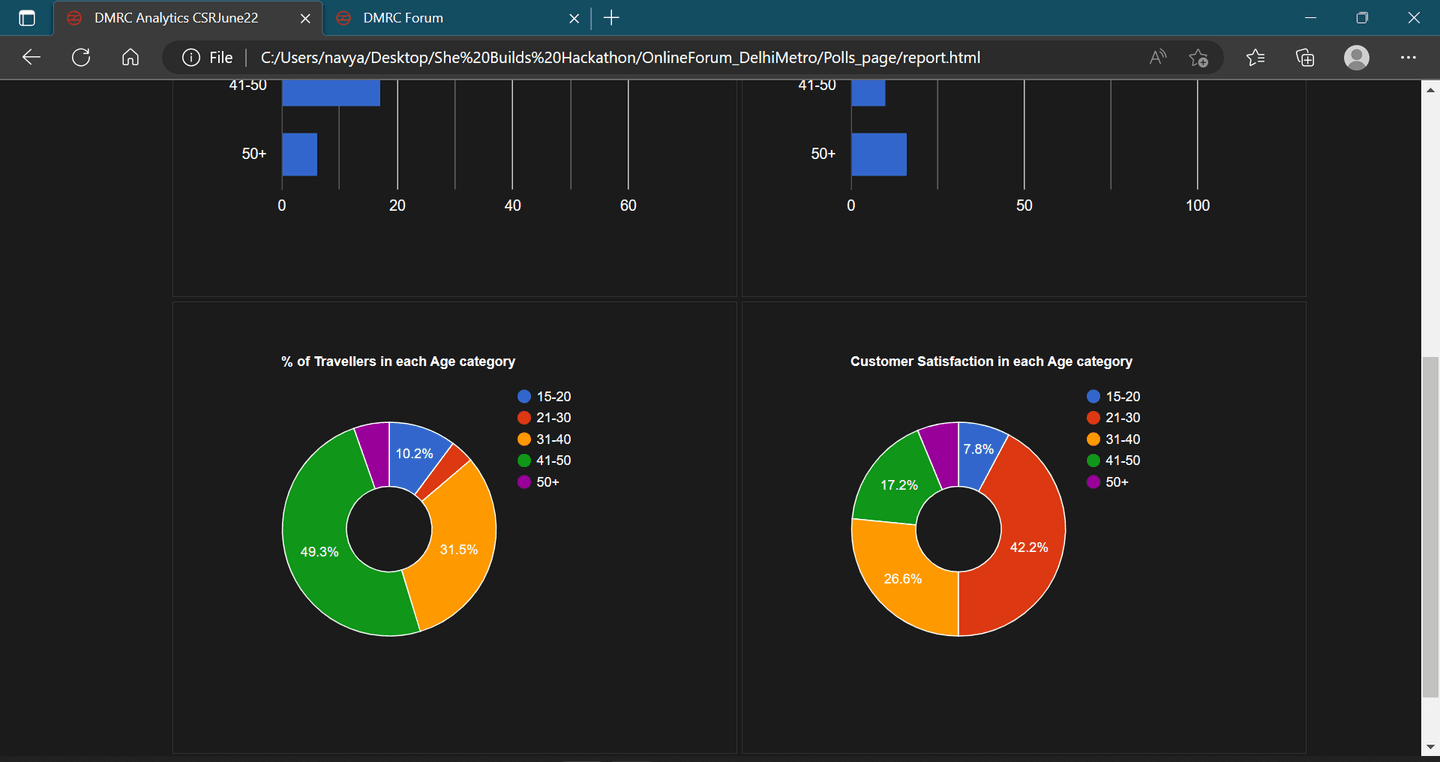The height and width of the screenshot is (762, 1440).
Task: Add this page to favorites
Action: click(1198, 58)
